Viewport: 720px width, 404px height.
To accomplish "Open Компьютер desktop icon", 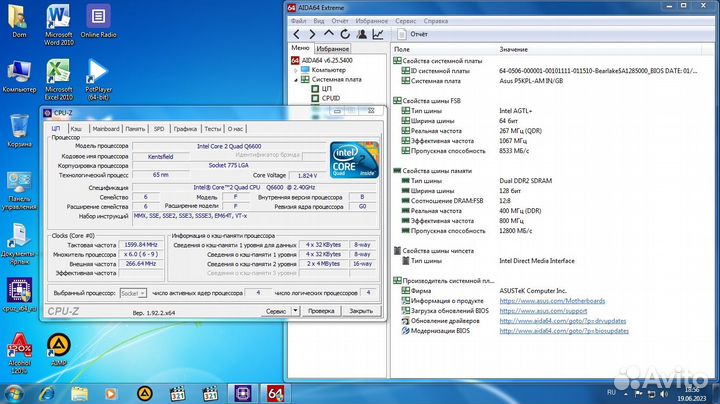I will [x=19, y=77].
